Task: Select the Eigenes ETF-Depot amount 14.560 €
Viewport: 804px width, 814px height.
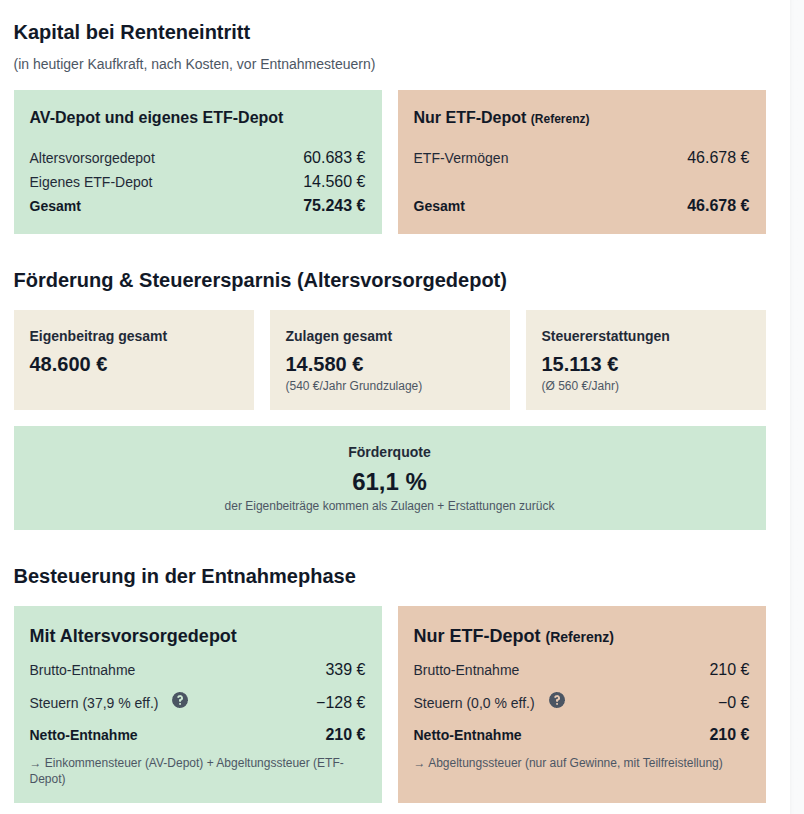Action: point(334,182)
